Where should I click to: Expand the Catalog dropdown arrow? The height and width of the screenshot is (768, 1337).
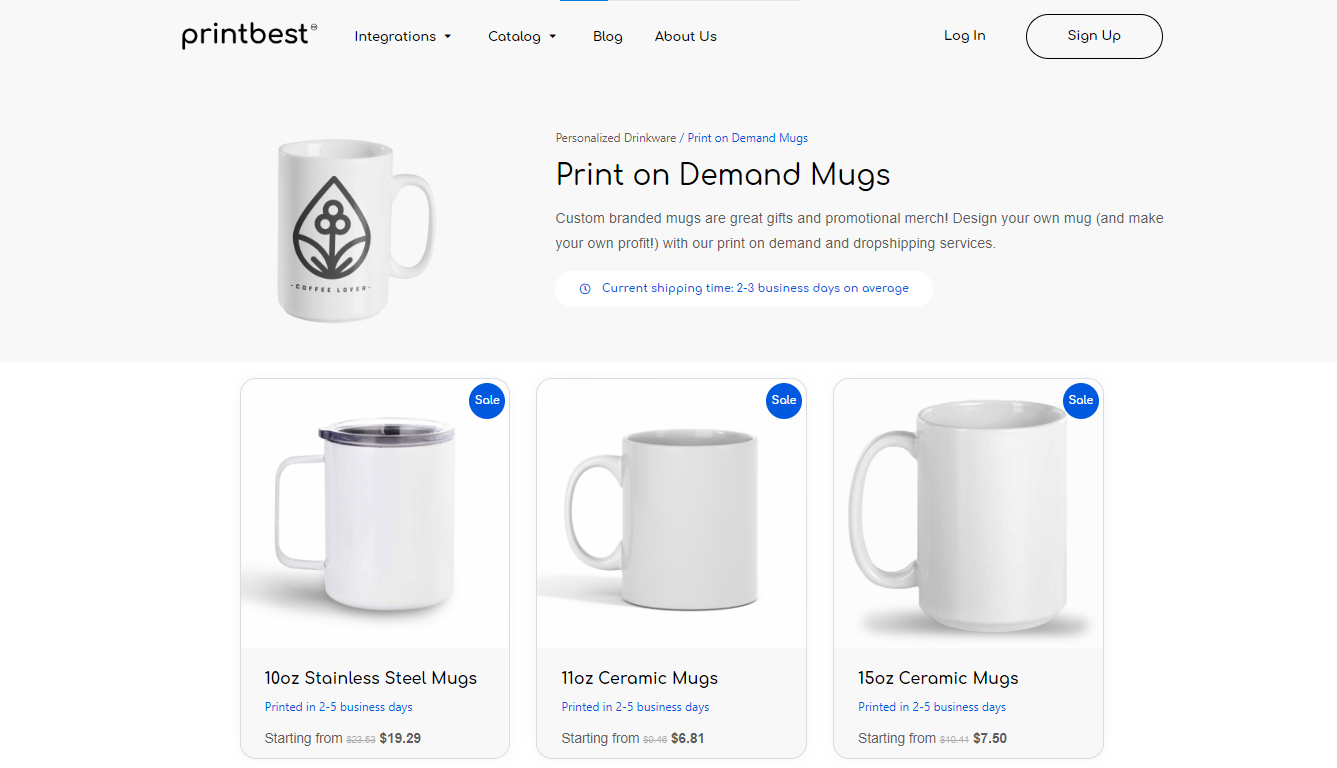tap(552, 37)
